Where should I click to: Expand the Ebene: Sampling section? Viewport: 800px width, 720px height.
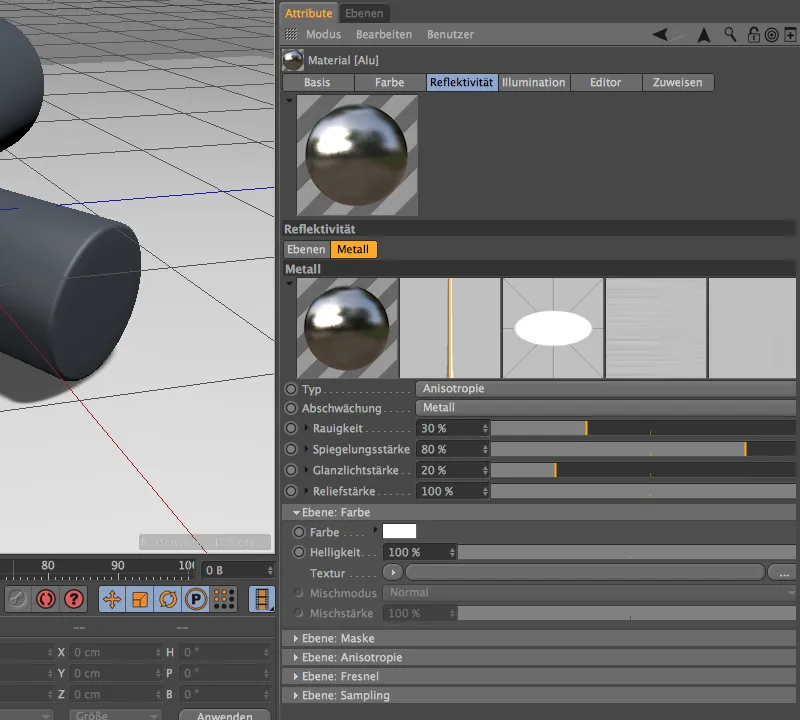(x=296, y=695)
